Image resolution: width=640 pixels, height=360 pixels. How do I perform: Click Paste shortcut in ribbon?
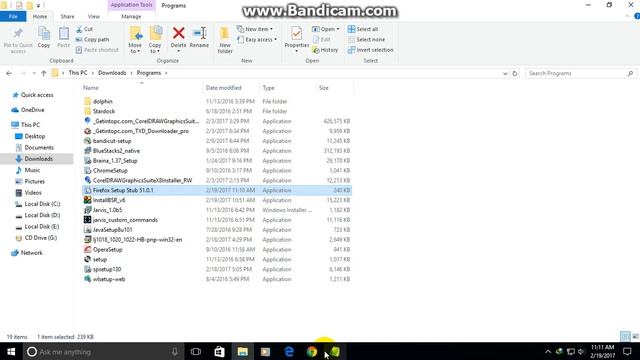pyautogui.click(x=97, y=50)
